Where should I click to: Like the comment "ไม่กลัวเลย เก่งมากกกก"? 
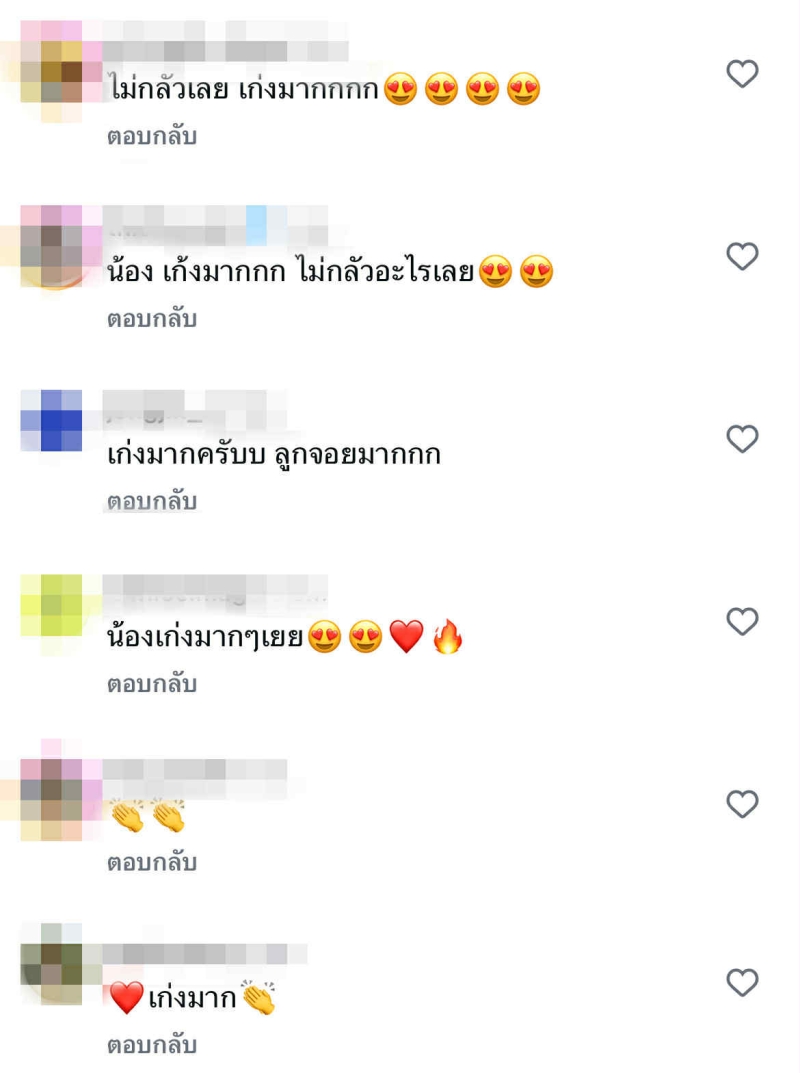(742, 74)
